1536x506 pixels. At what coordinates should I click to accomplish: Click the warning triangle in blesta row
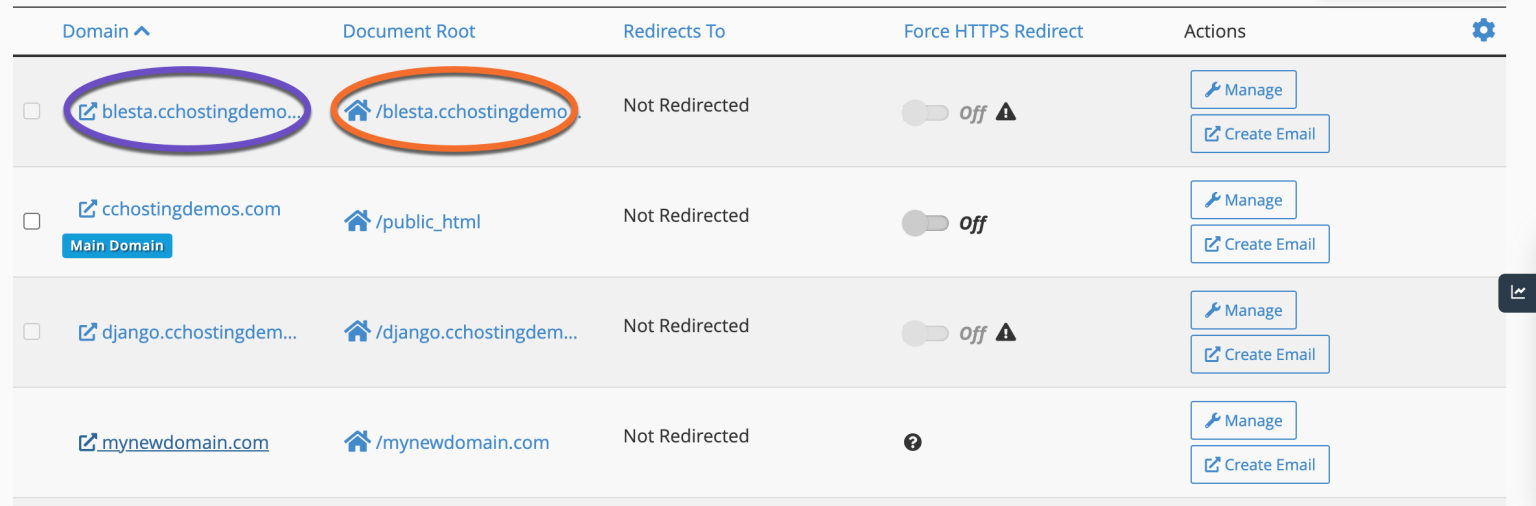(1006, 112)
